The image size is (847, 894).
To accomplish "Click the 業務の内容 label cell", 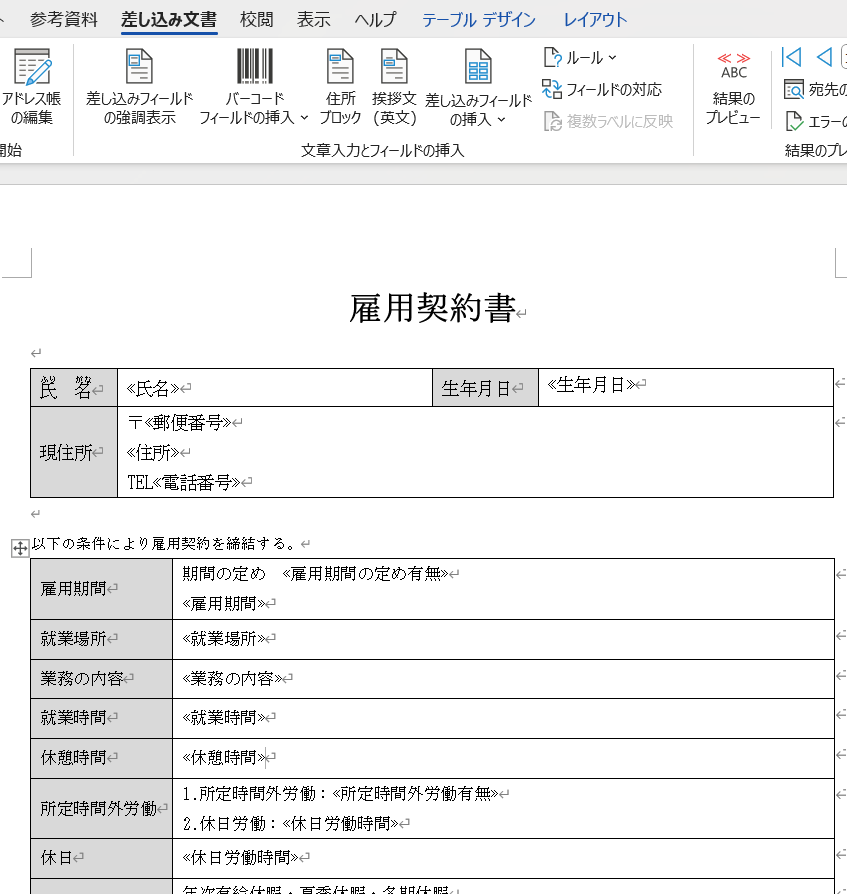I will 101,679.
